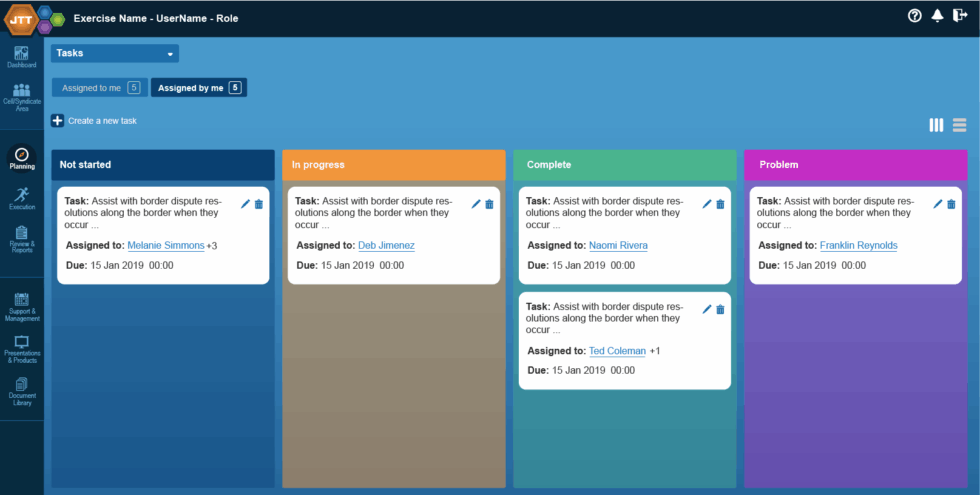Select the Assigned by me tab
Viewport: 980px width, 495px height.
199,88
